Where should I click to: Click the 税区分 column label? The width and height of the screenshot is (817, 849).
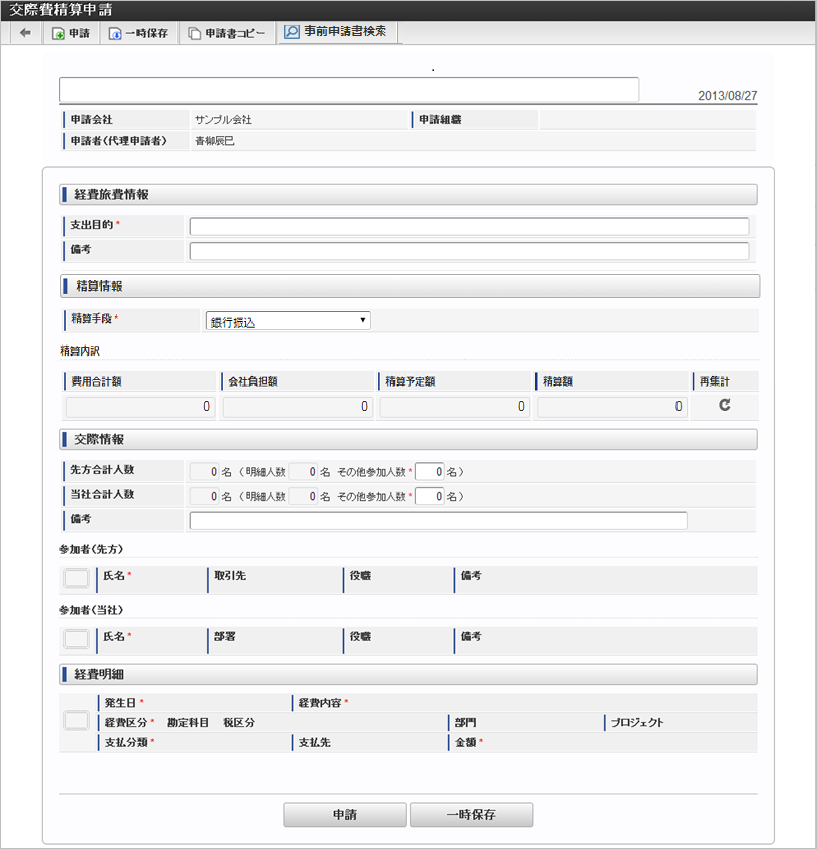[239, 722]
